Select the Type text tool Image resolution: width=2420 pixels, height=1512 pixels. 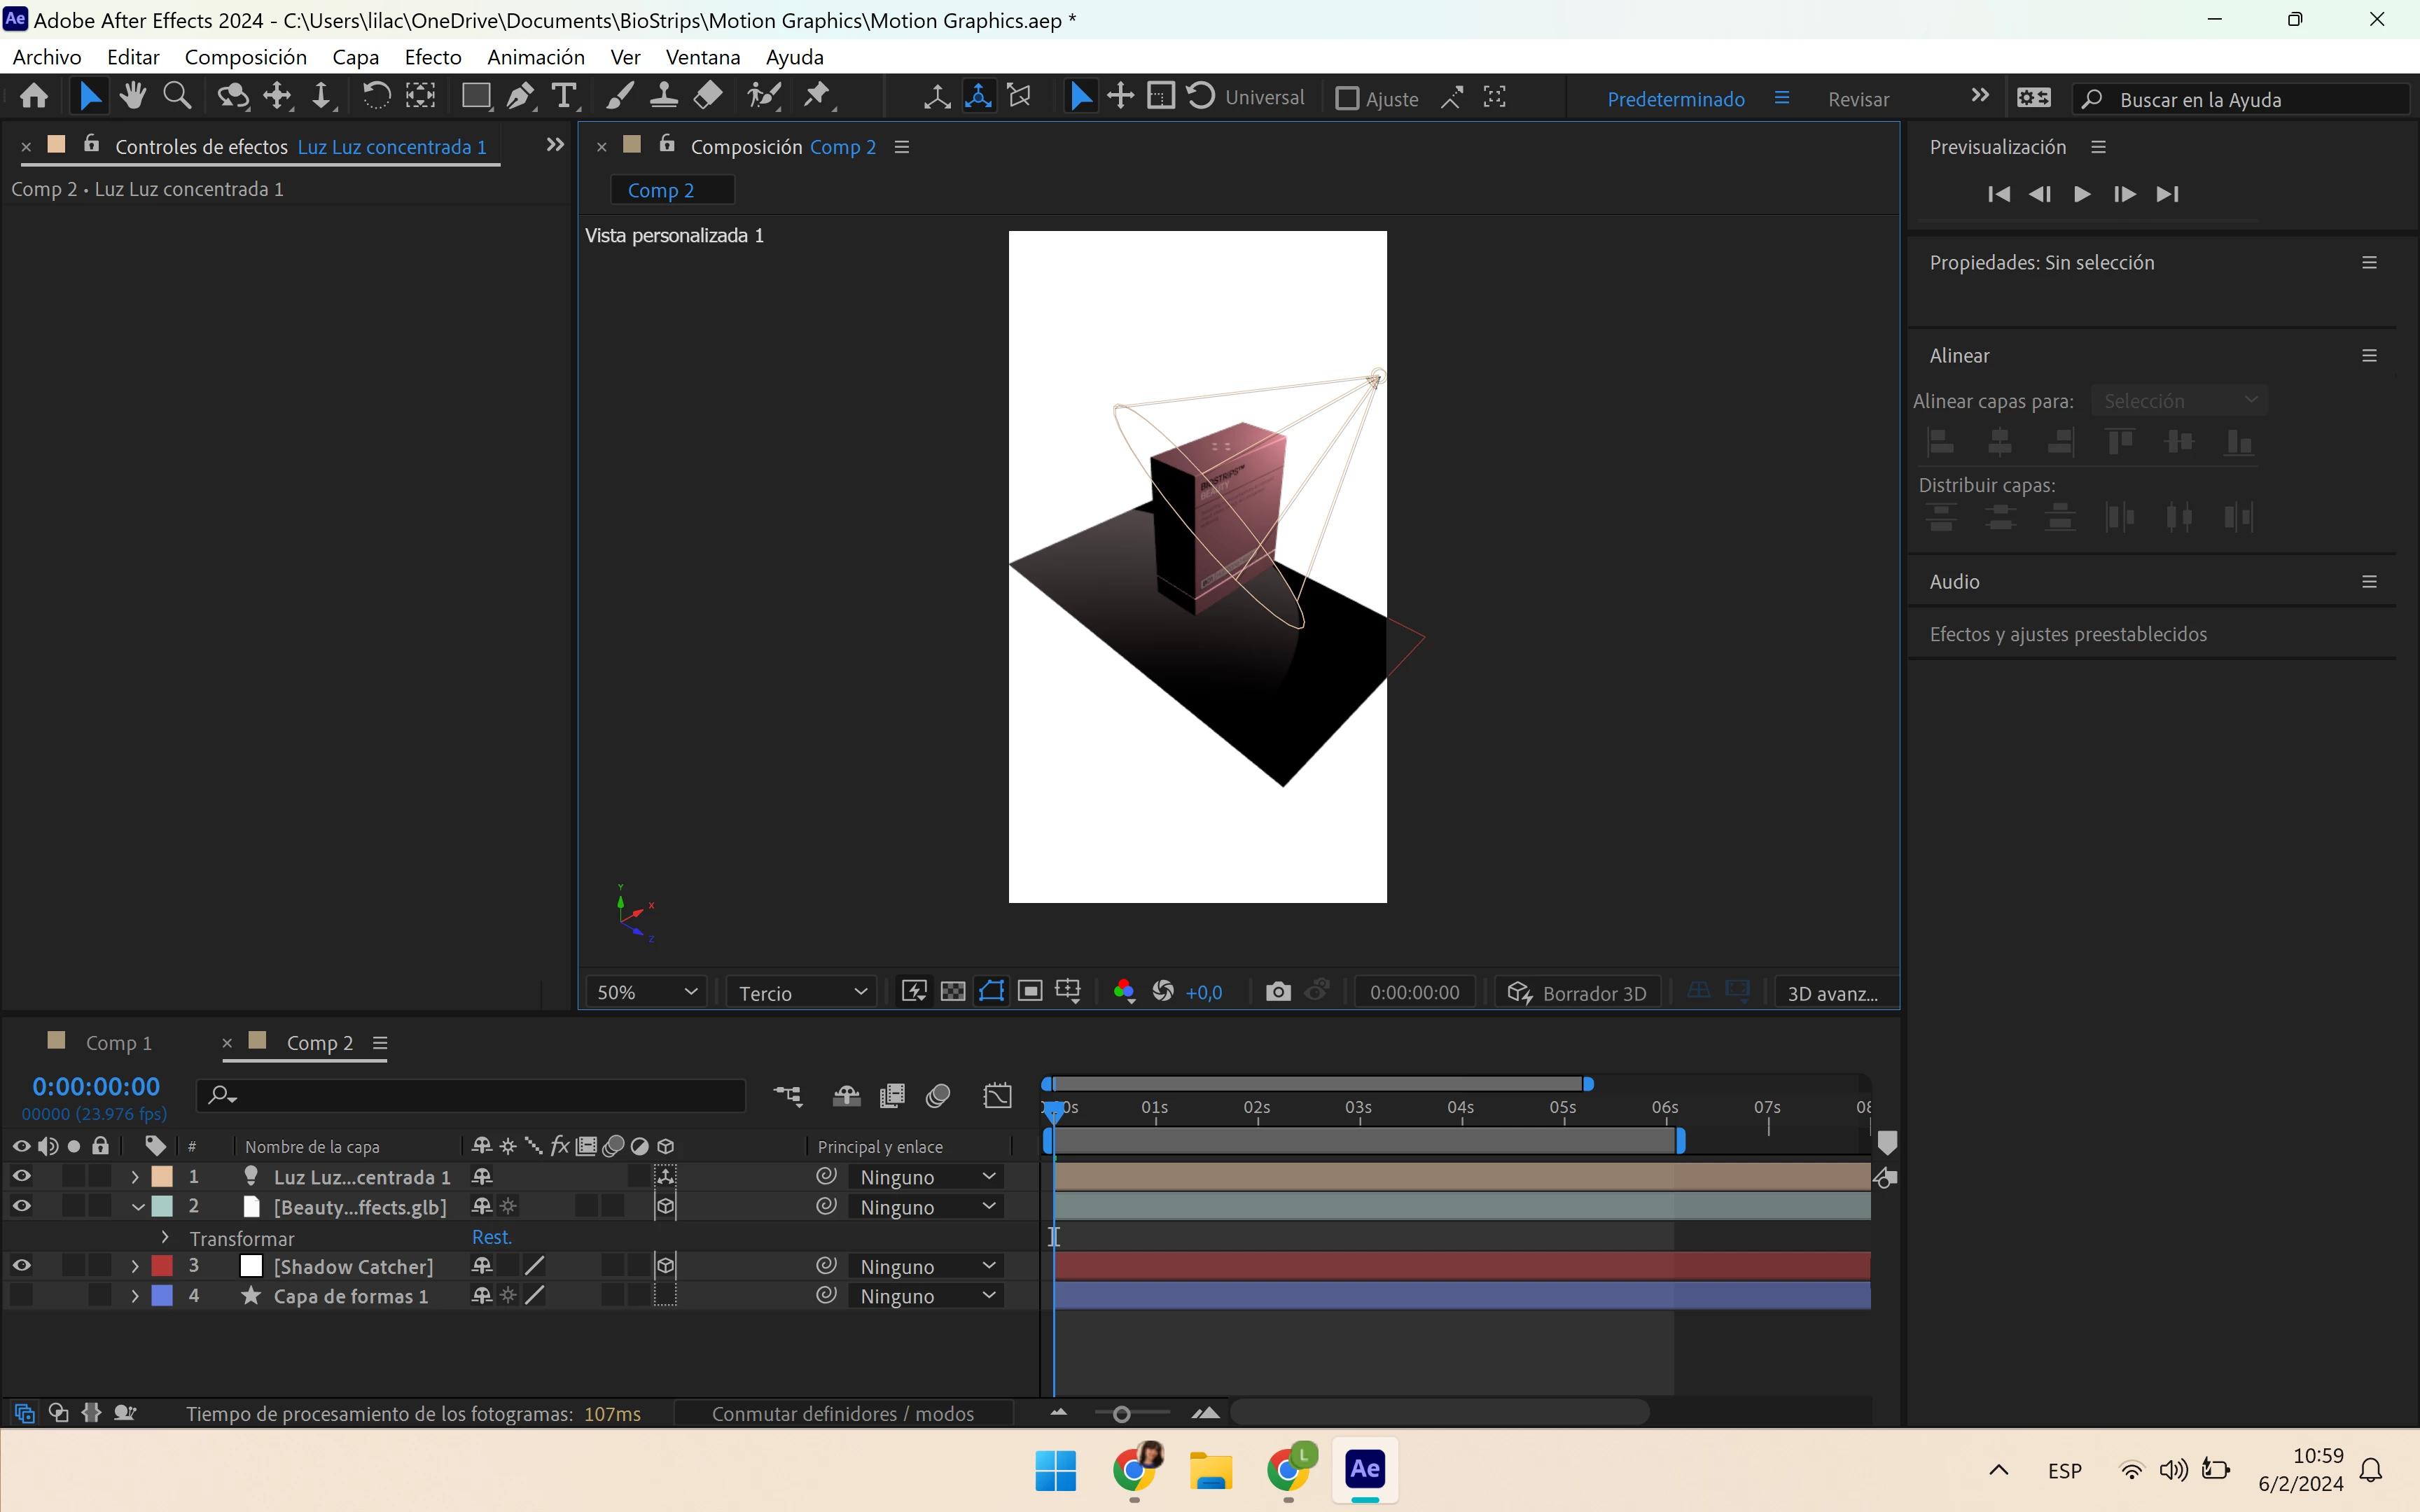(x=564, y=97)
